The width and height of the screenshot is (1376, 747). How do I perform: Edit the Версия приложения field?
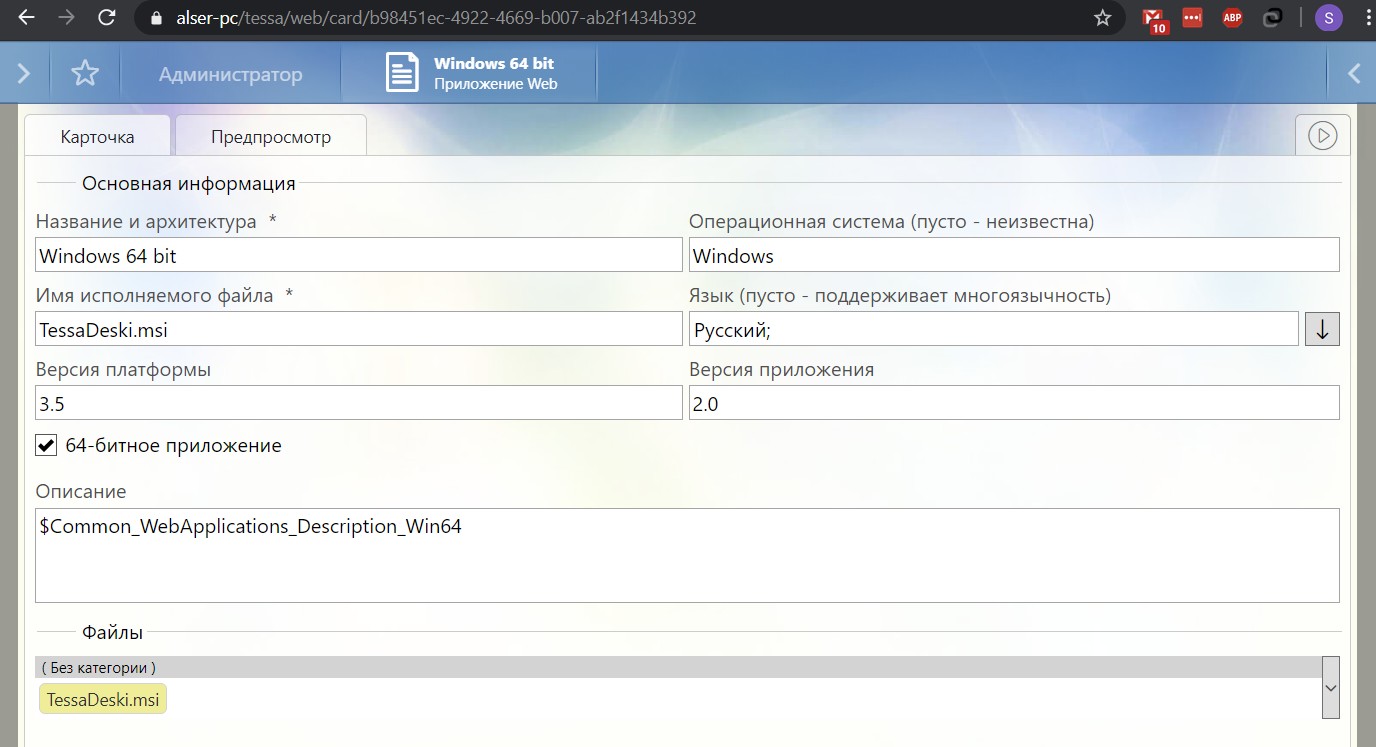pyautogui.click(x=1014, y=403)
